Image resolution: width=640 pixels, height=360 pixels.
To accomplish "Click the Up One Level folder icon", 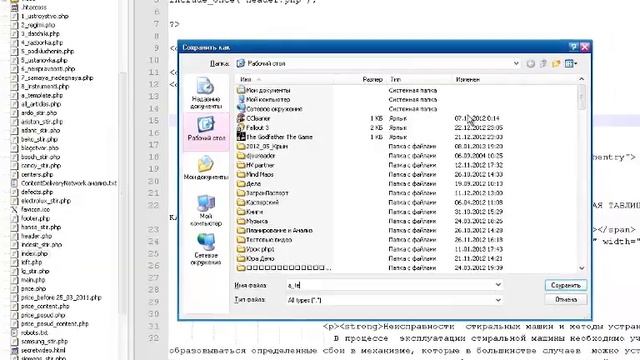I will pos(543,64).
